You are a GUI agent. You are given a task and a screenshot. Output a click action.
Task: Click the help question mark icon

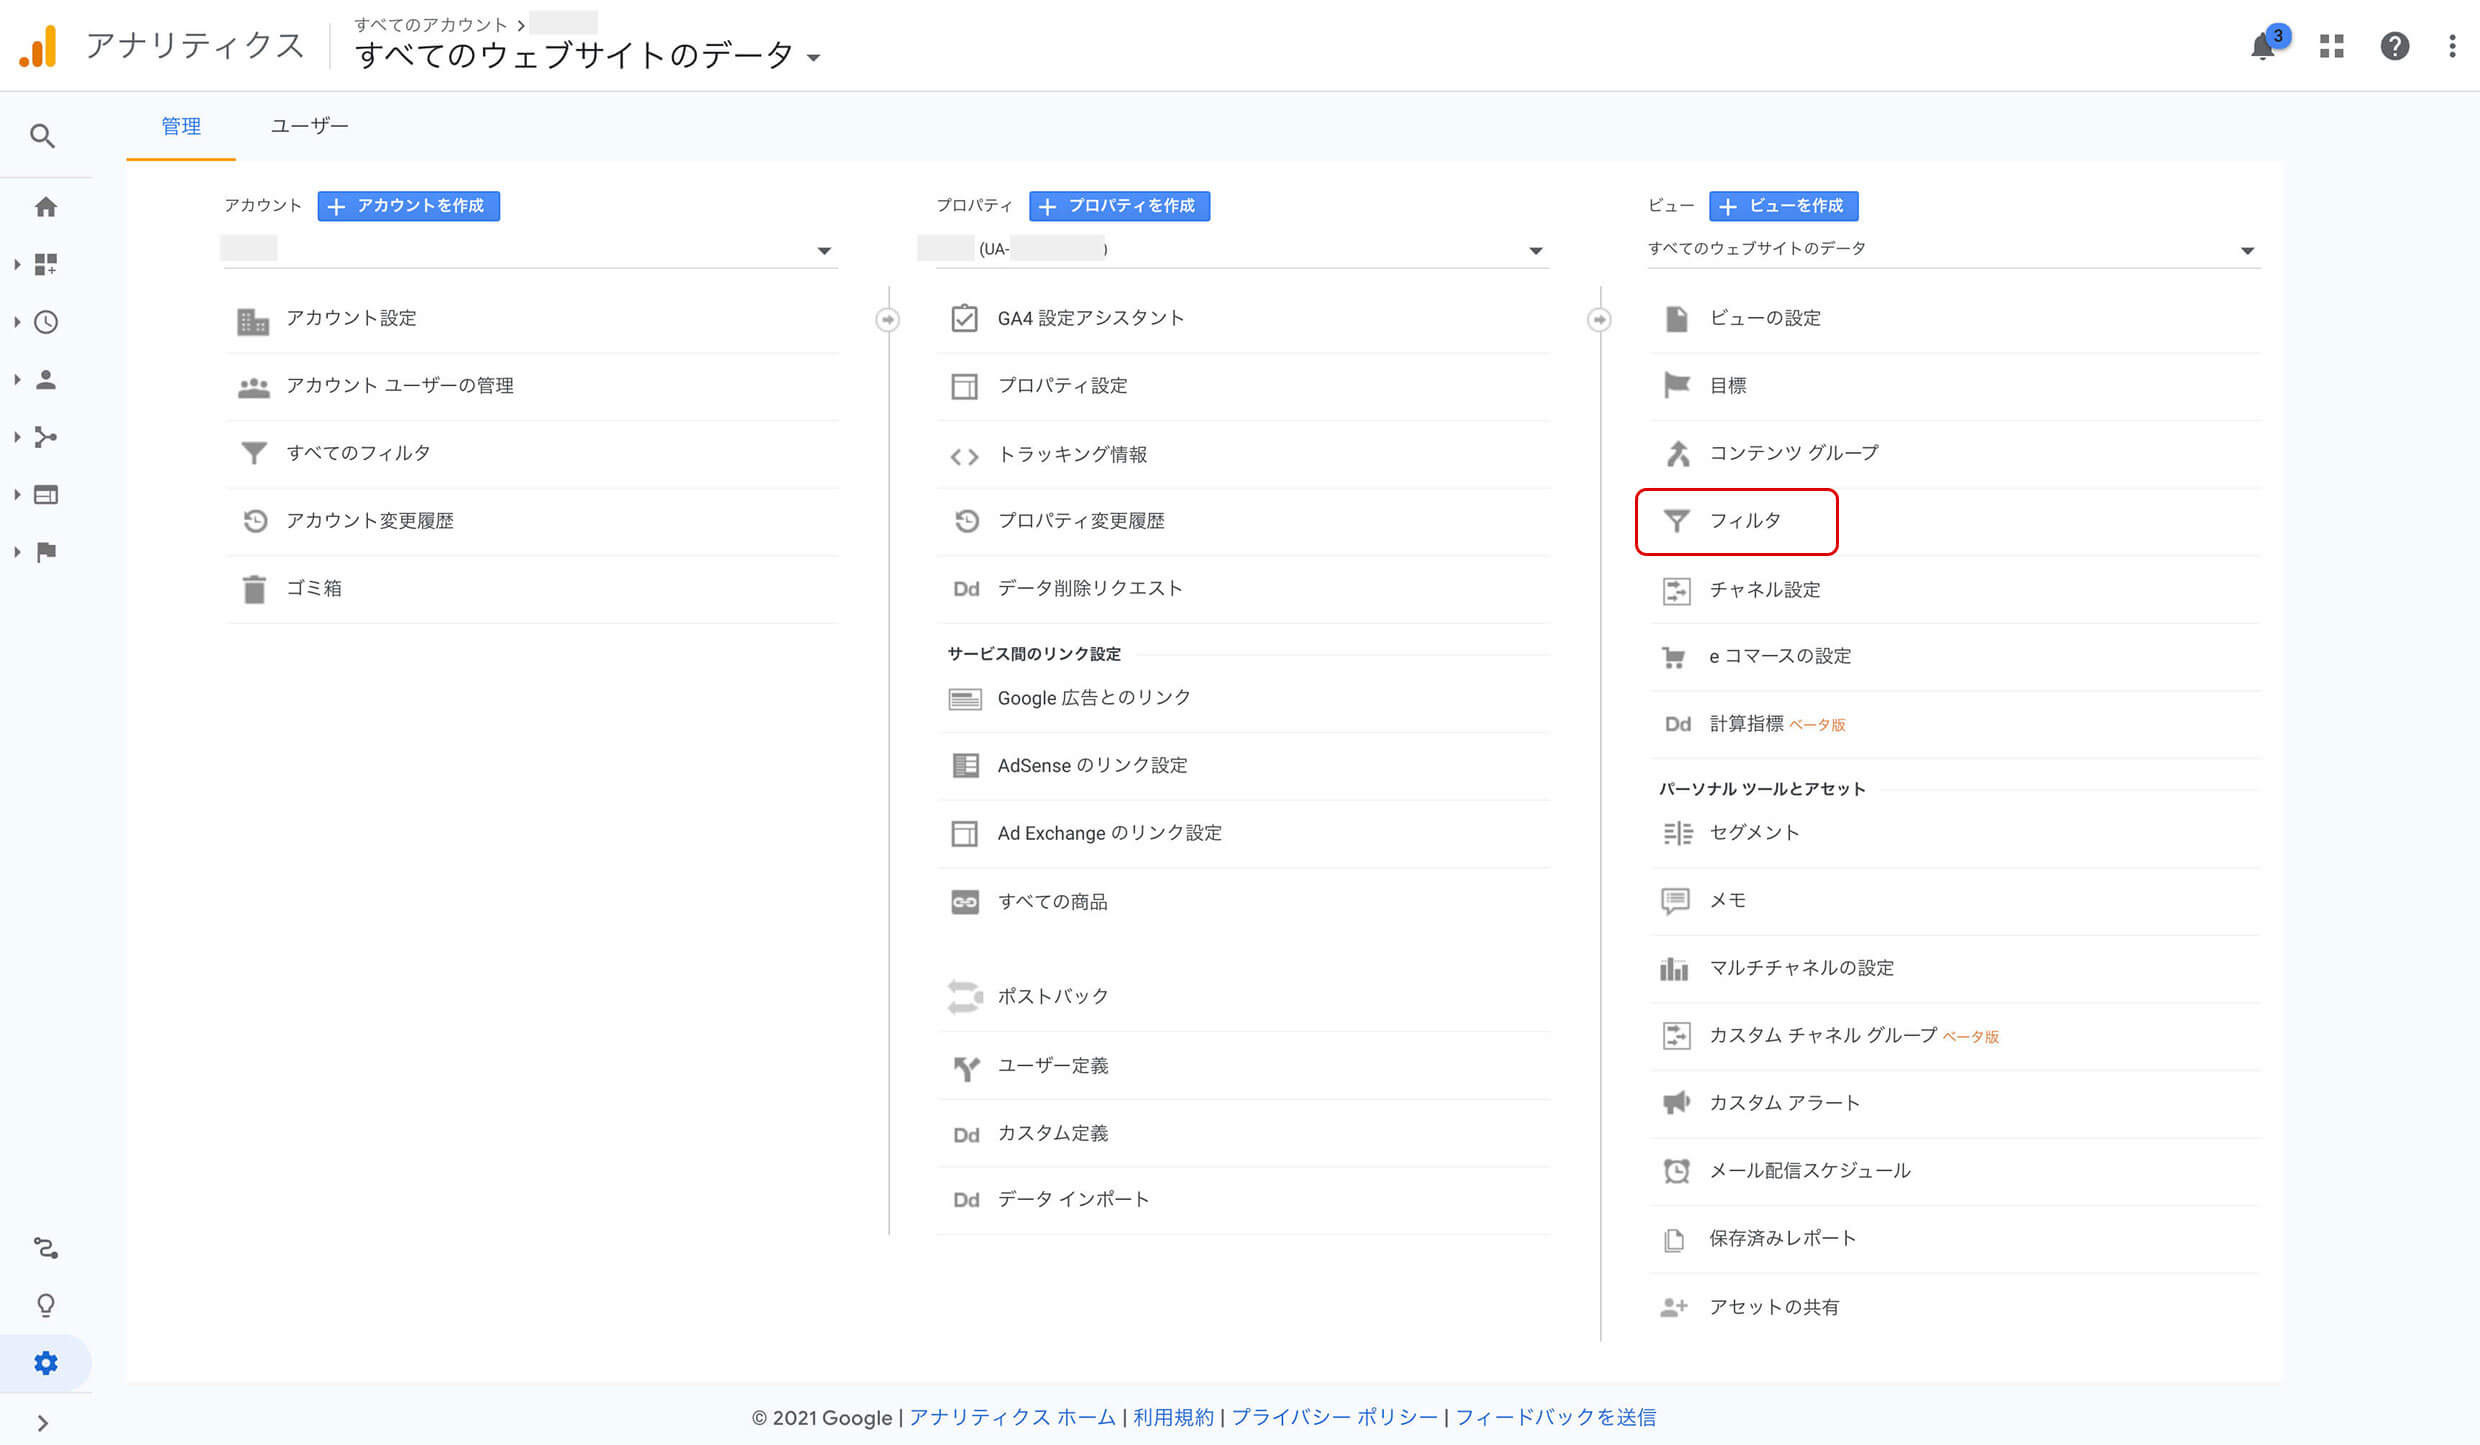pos(2394,46)
